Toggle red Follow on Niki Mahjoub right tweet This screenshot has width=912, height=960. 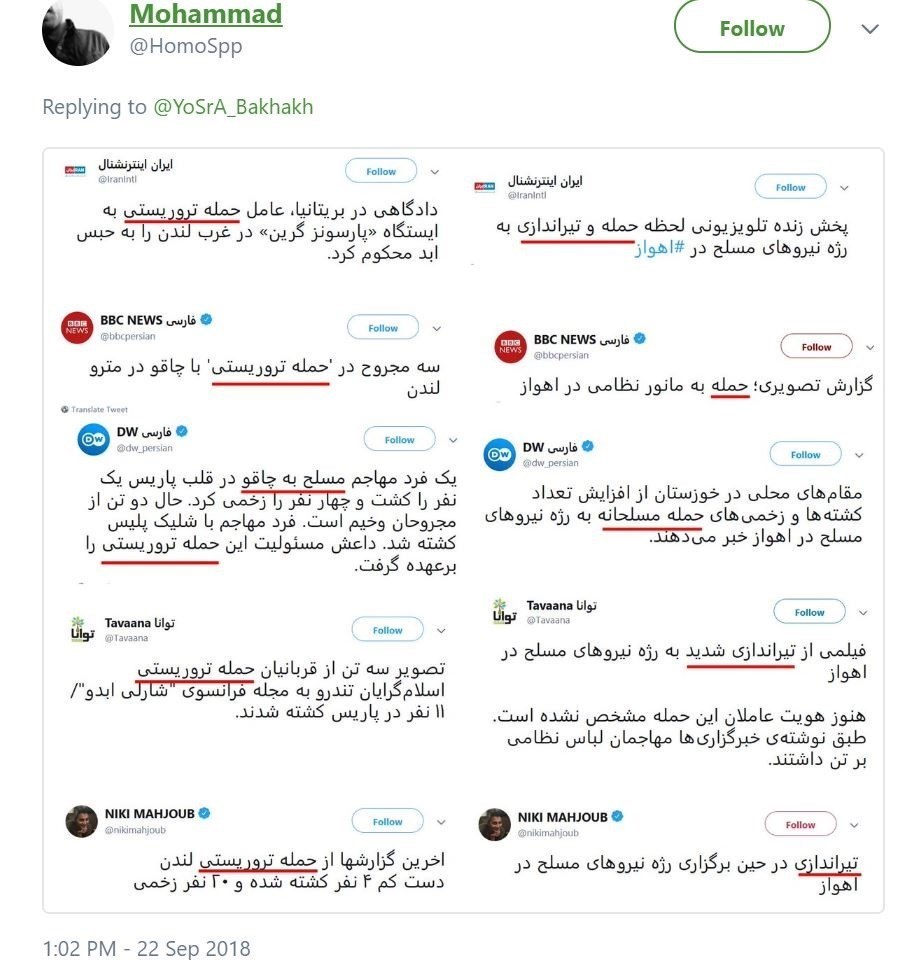click(800, 825)
